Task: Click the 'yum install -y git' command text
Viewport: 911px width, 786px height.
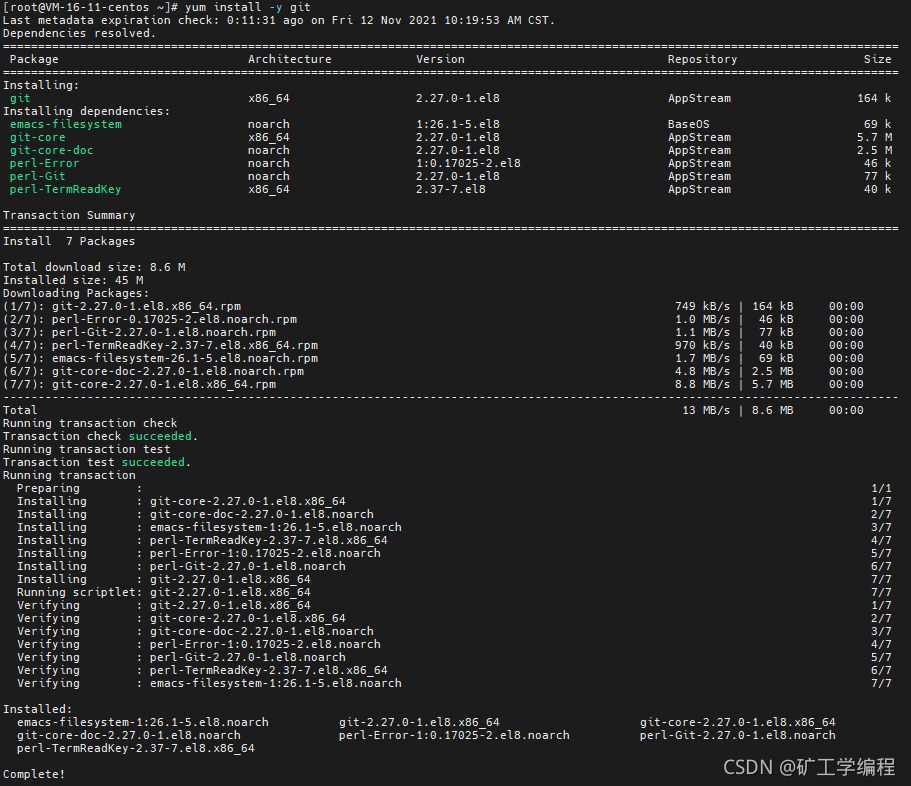Action: 248,8
